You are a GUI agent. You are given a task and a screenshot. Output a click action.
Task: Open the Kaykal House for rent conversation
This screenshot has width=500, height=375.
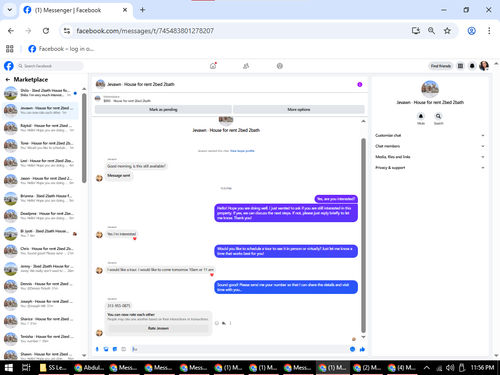pos(41,128)
